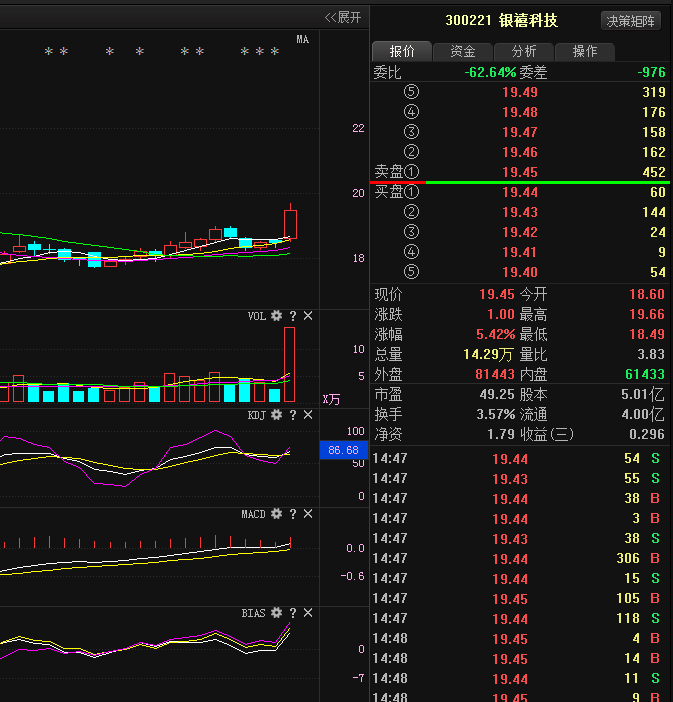Close the KDJ indicator panel

[308, 415]
